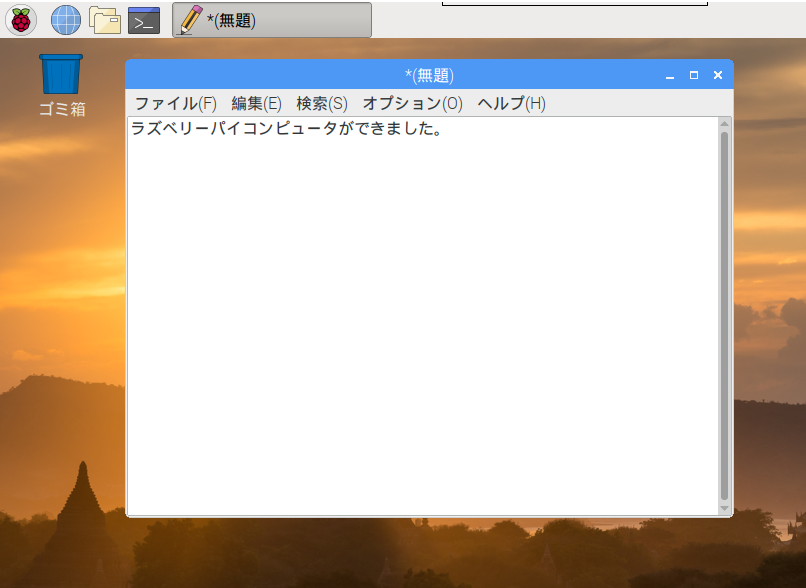Select the *(無題) task button on the taskbar
This screenshot has height=588, width=806.
point(270,19)
